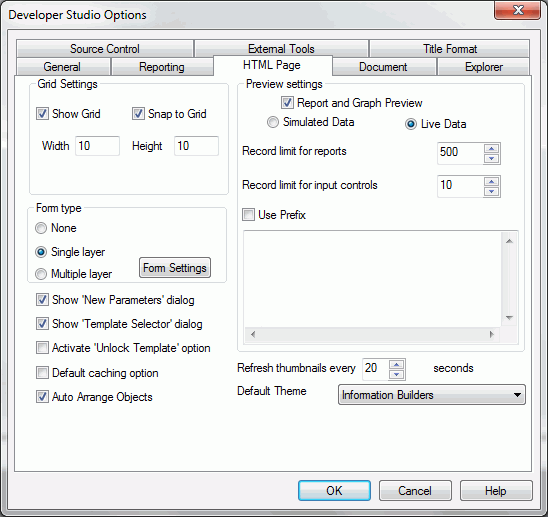Click the grid Width input field

pos(98,146)
